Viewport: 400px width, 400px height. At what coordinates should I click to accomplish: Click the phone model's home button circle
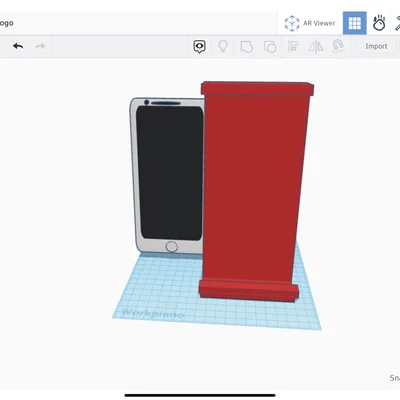click(x=172, y=247)
